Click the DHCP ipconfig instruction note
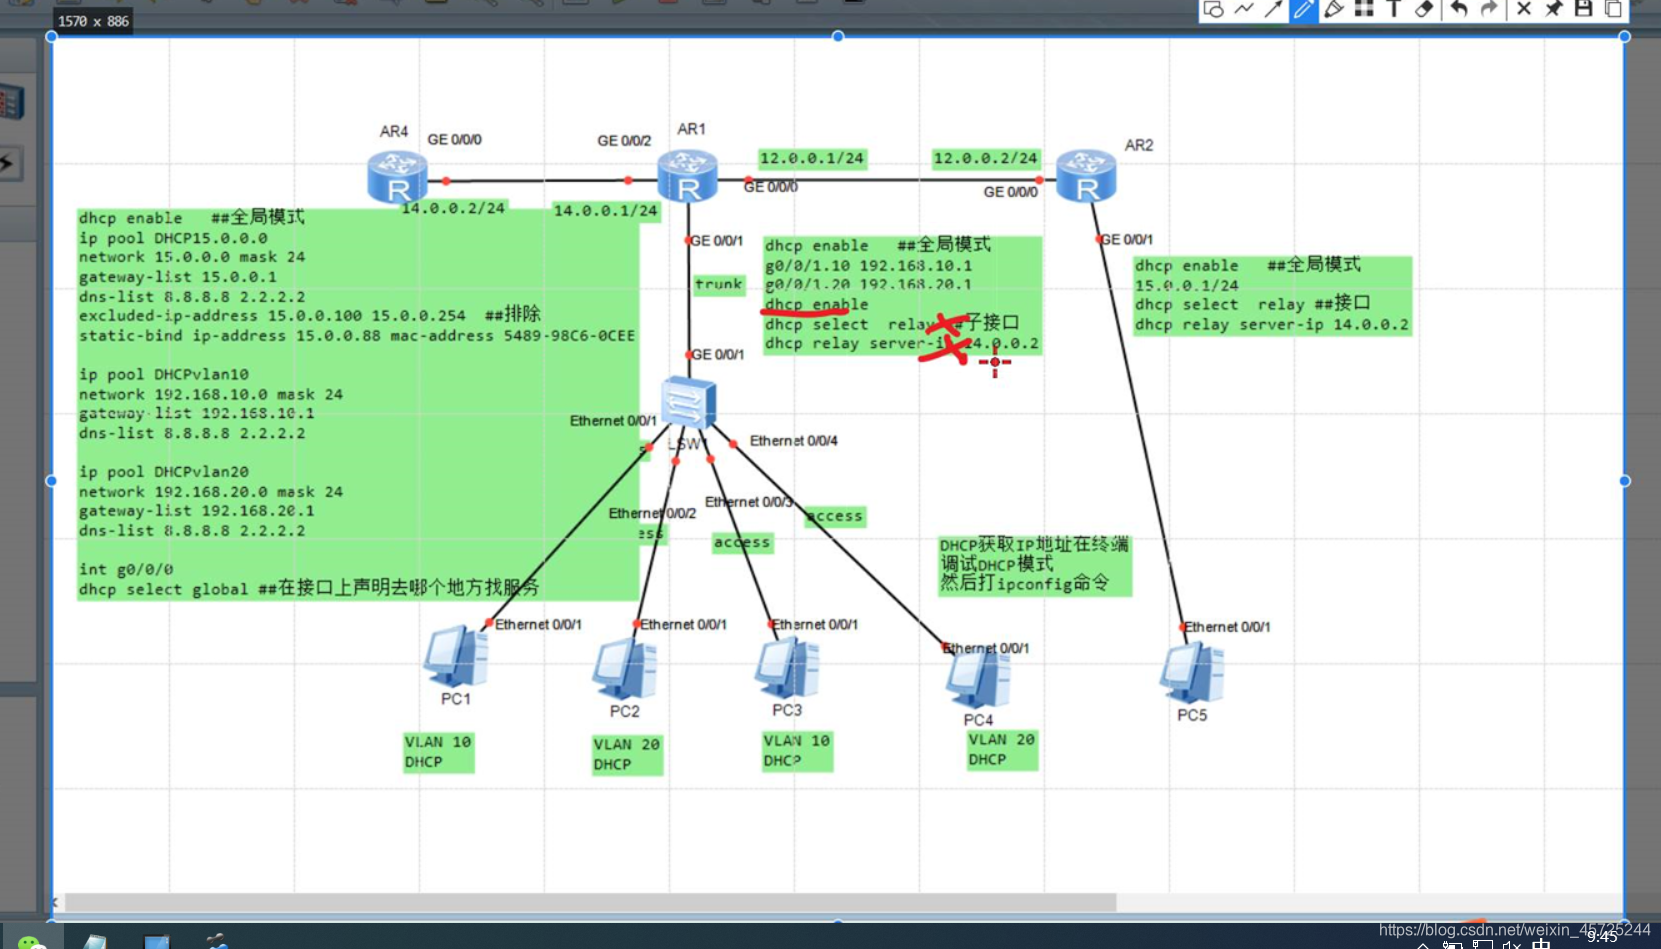 (1034, 564)
